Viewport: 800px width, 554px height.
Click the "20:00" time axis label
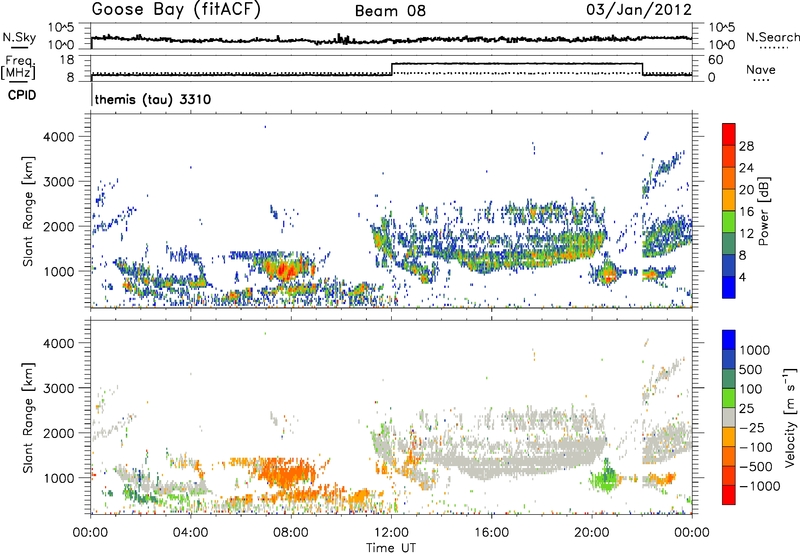(591, 533)
